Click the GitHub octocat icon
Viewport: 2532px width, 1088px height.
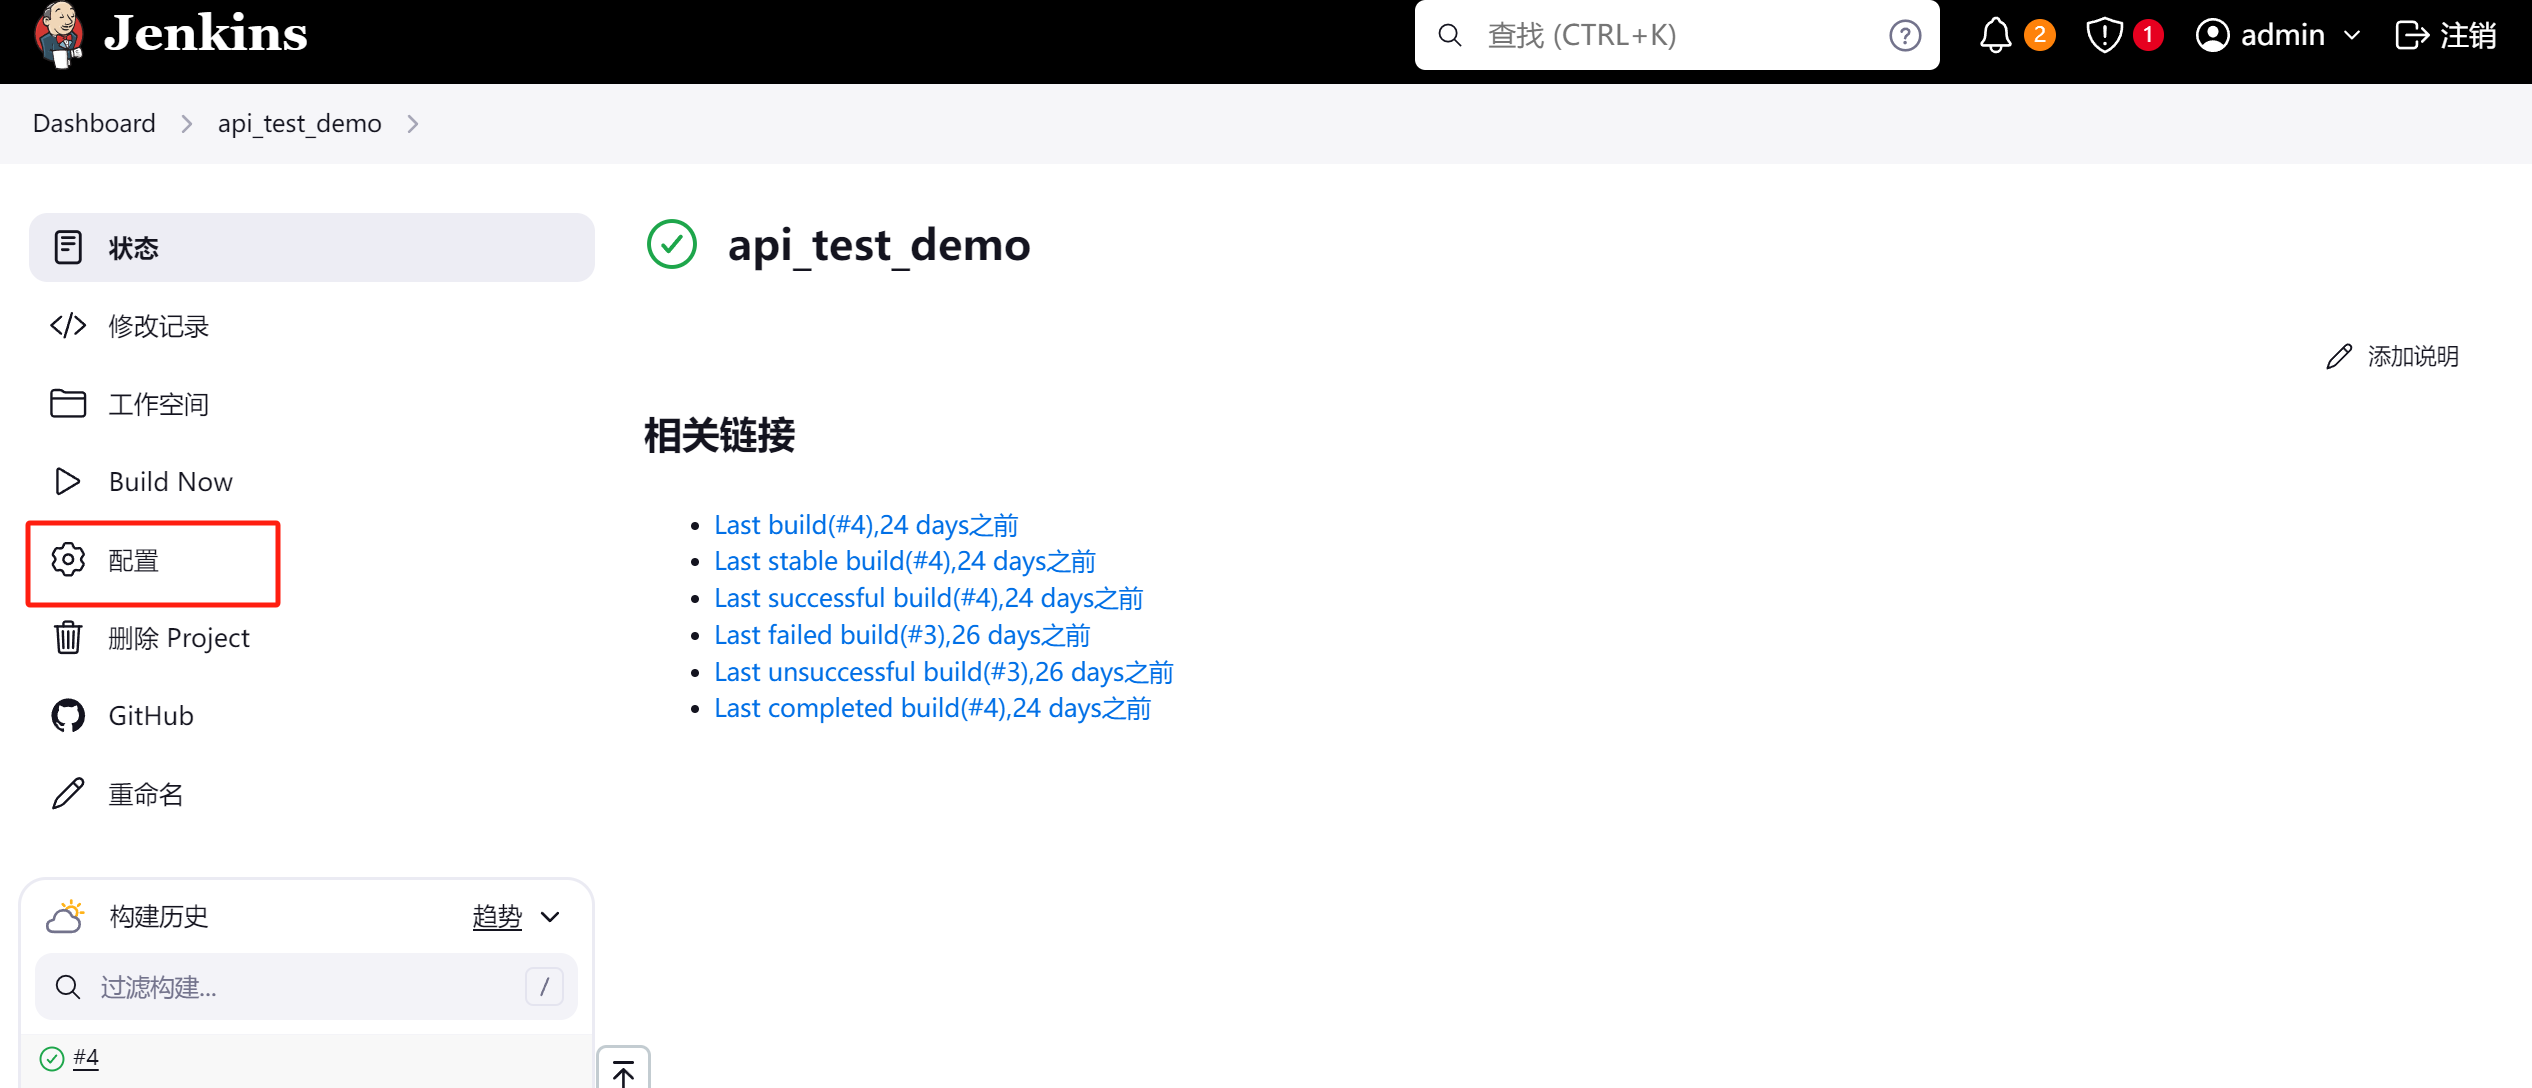[x=68, y=716]
